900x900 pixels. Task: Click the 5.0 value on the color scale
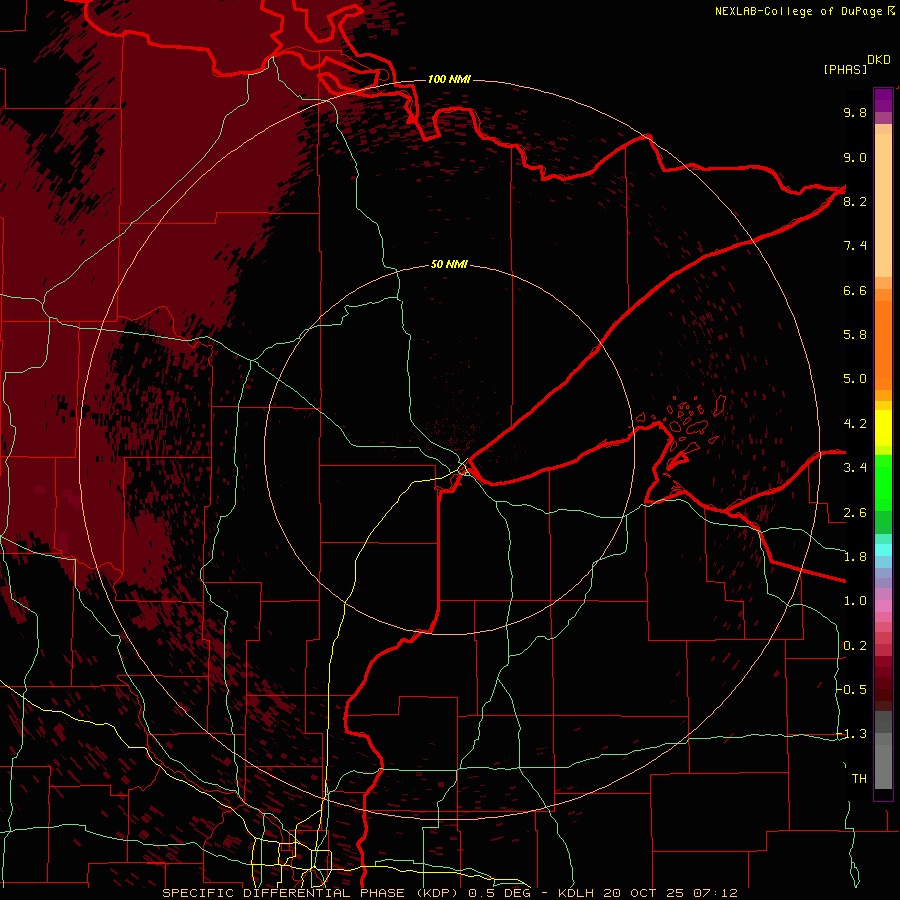point(855,379)
